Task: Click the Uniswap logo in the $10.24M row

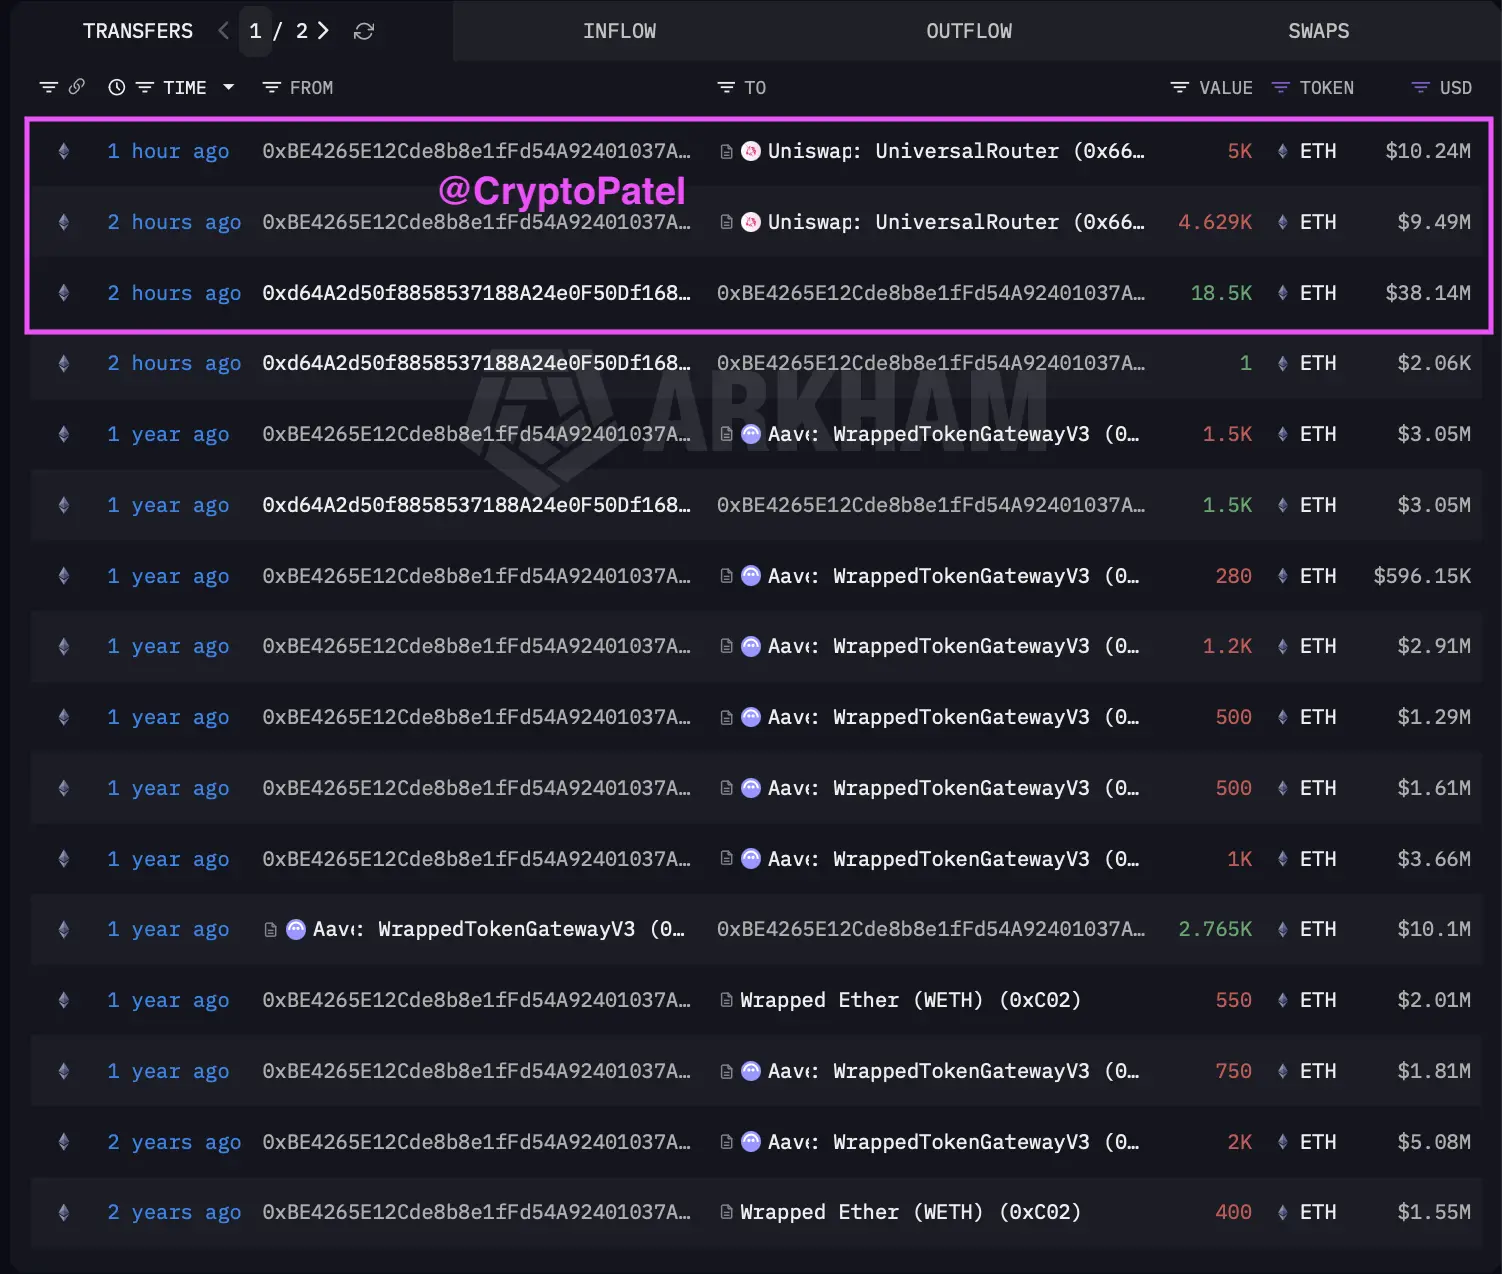Action: [x=751, y=151]
